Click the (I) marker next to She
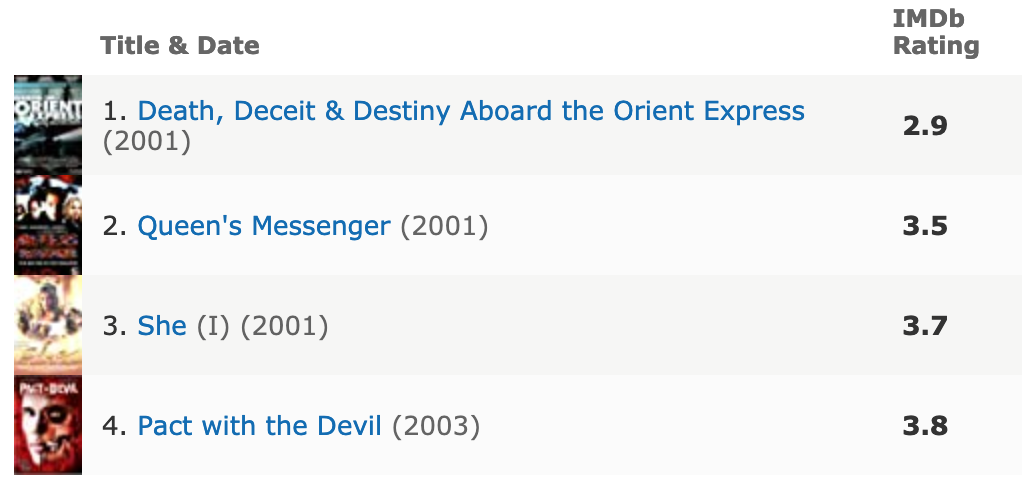The width and height of the screenshot is (1022, 488). pyautogui.click(x=213, y=326)
